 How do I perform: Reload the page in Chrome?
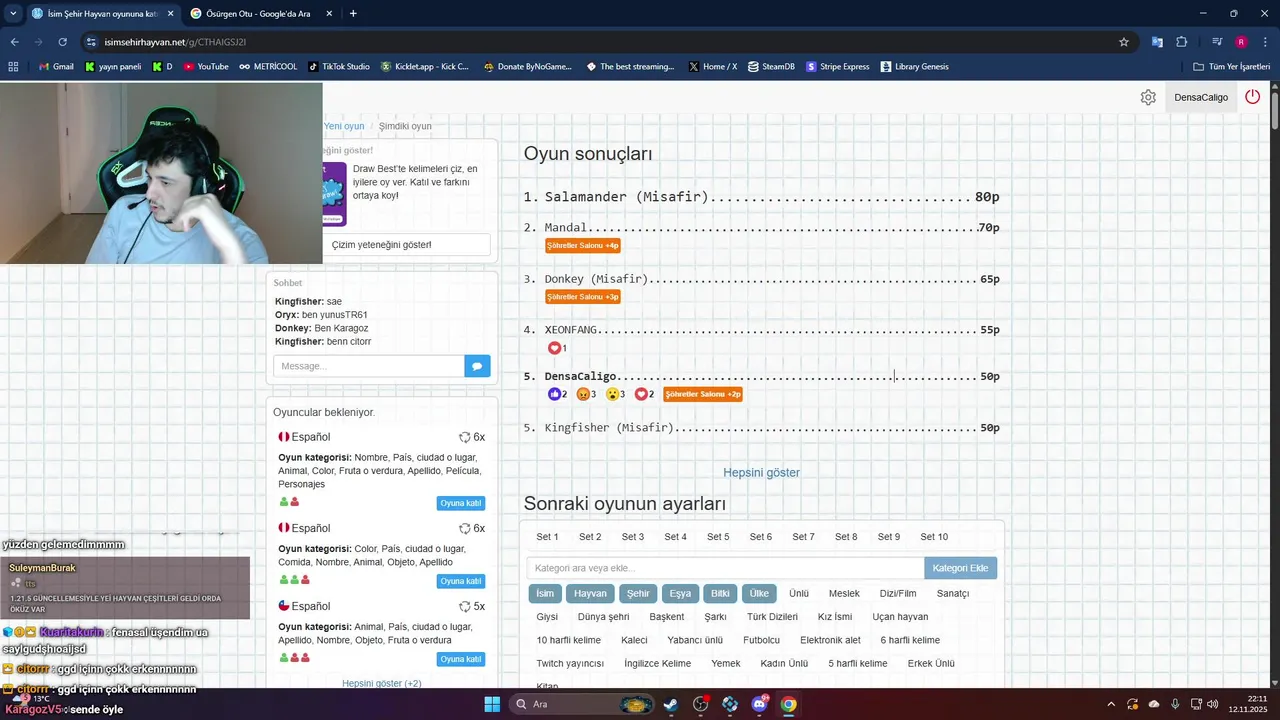pyautogui.click(x=62, y=42)
